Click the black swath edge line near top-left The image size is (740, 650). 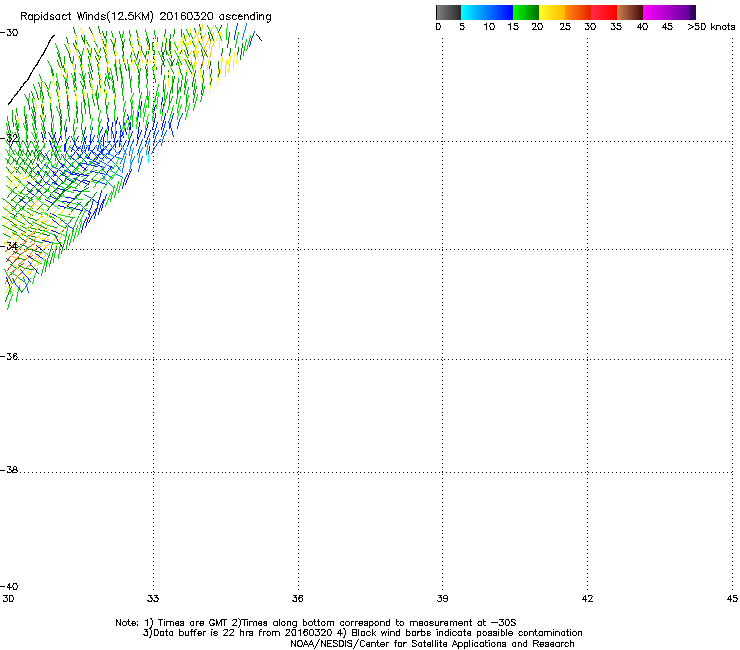tap(31, 70)
